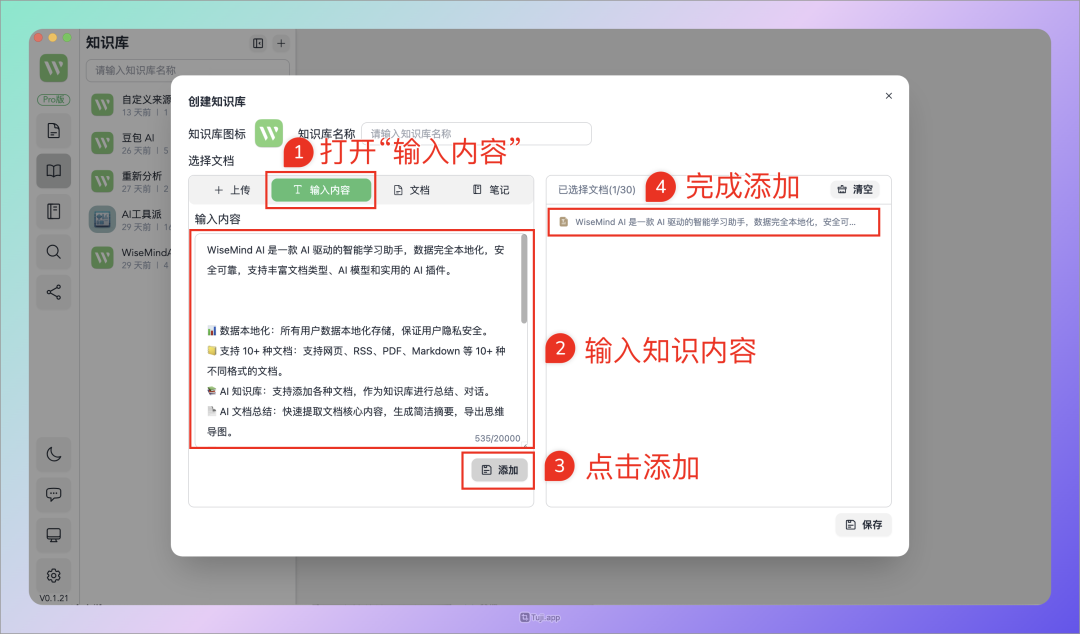Open the 重新分析 knowledge base

tap(132, 182)
